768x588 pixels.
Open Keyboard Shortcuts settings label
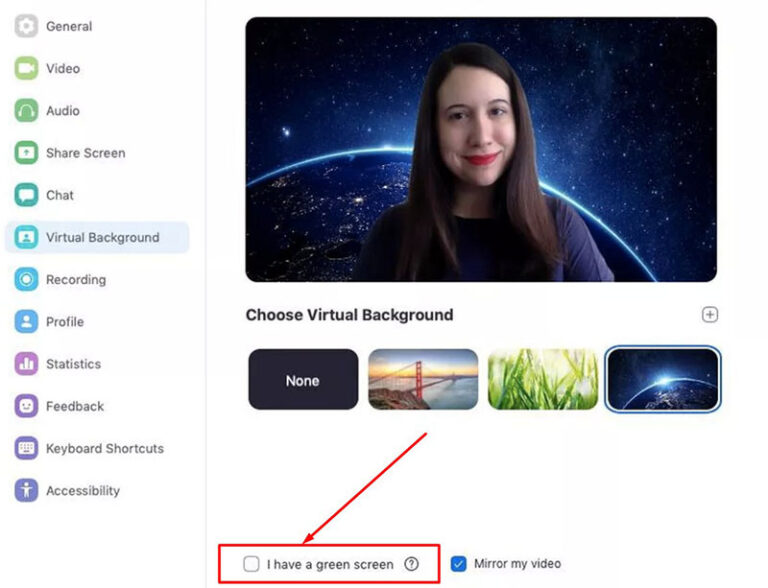(x=105, y=448)
